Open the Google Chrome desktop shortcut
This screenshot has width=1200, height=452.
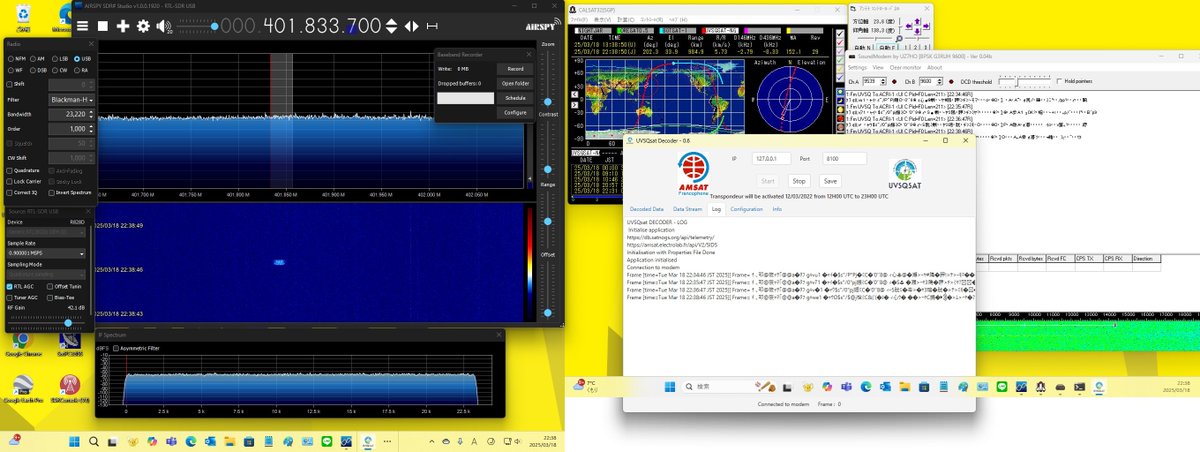pyautogui.click(x=22, y=341)
